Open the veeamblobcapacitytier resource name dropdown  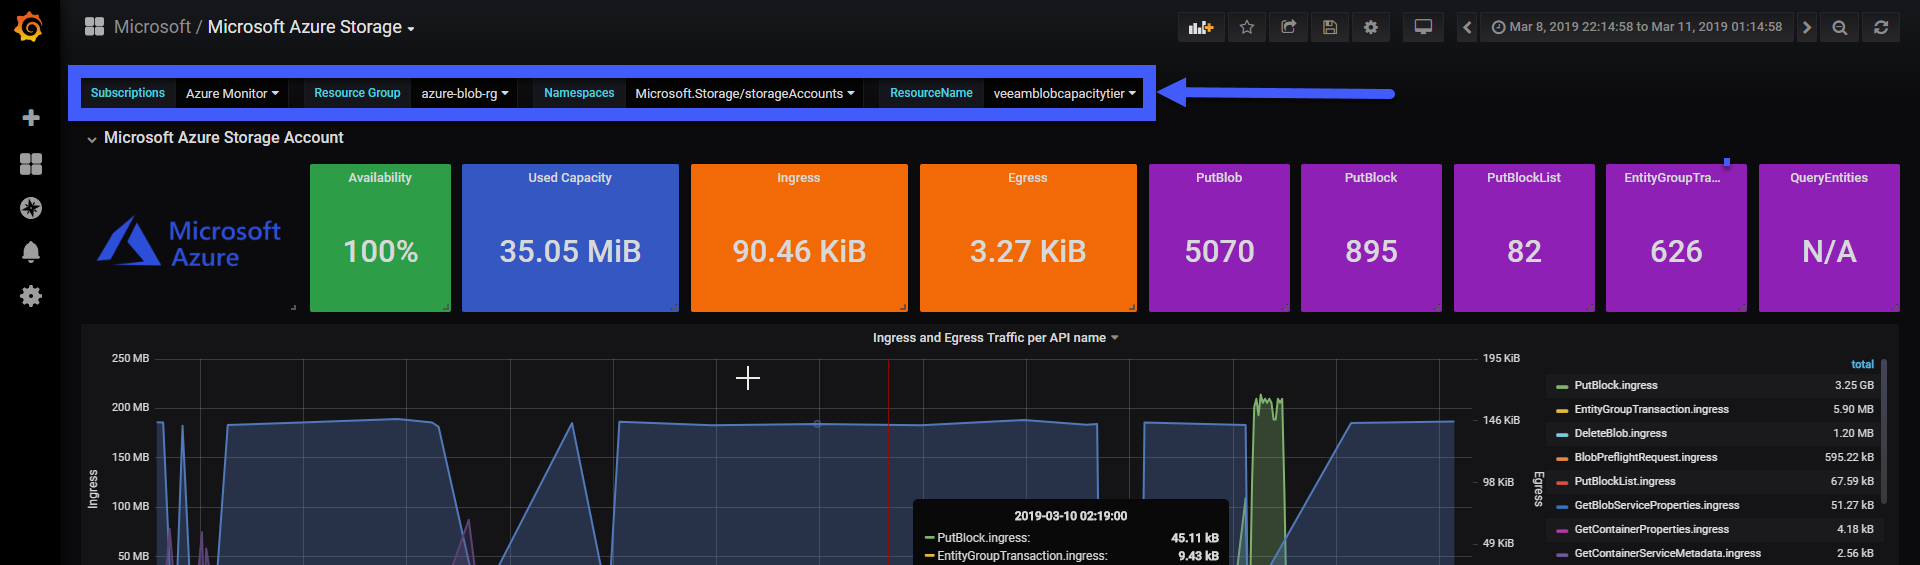coord(1064,93)
